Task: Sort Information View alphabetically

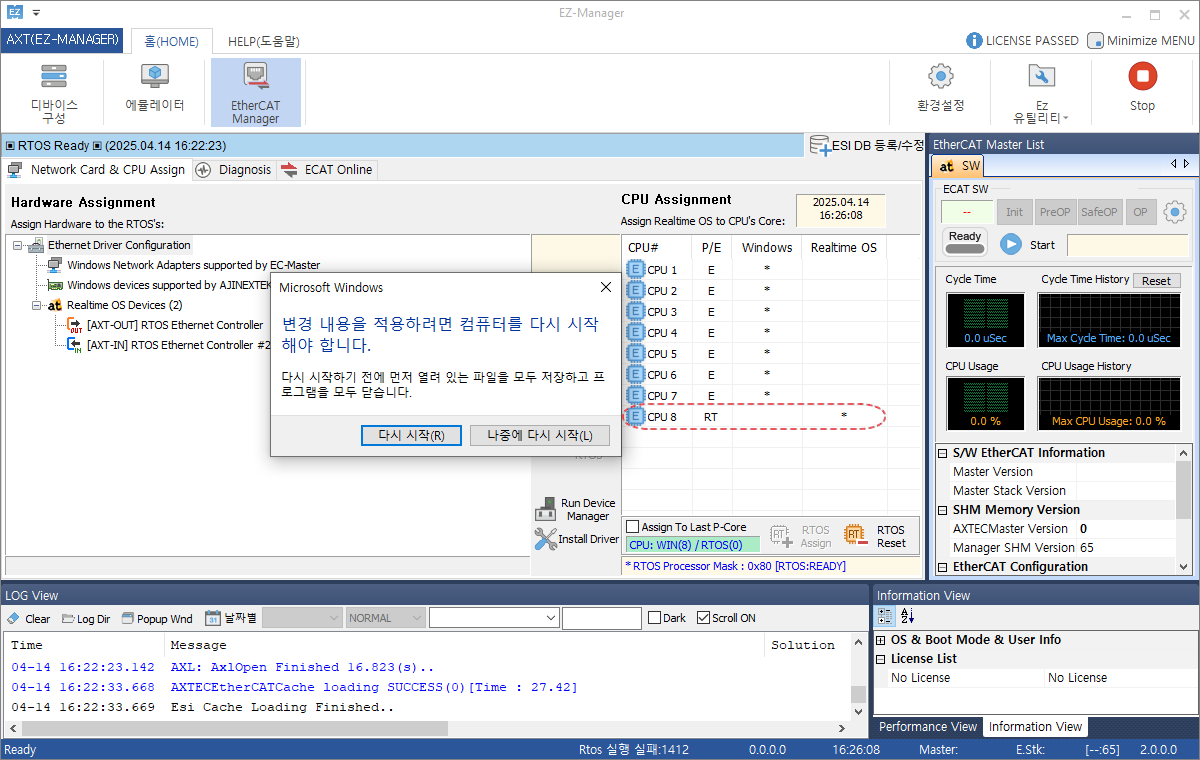Action: click(x=907, y=616)
